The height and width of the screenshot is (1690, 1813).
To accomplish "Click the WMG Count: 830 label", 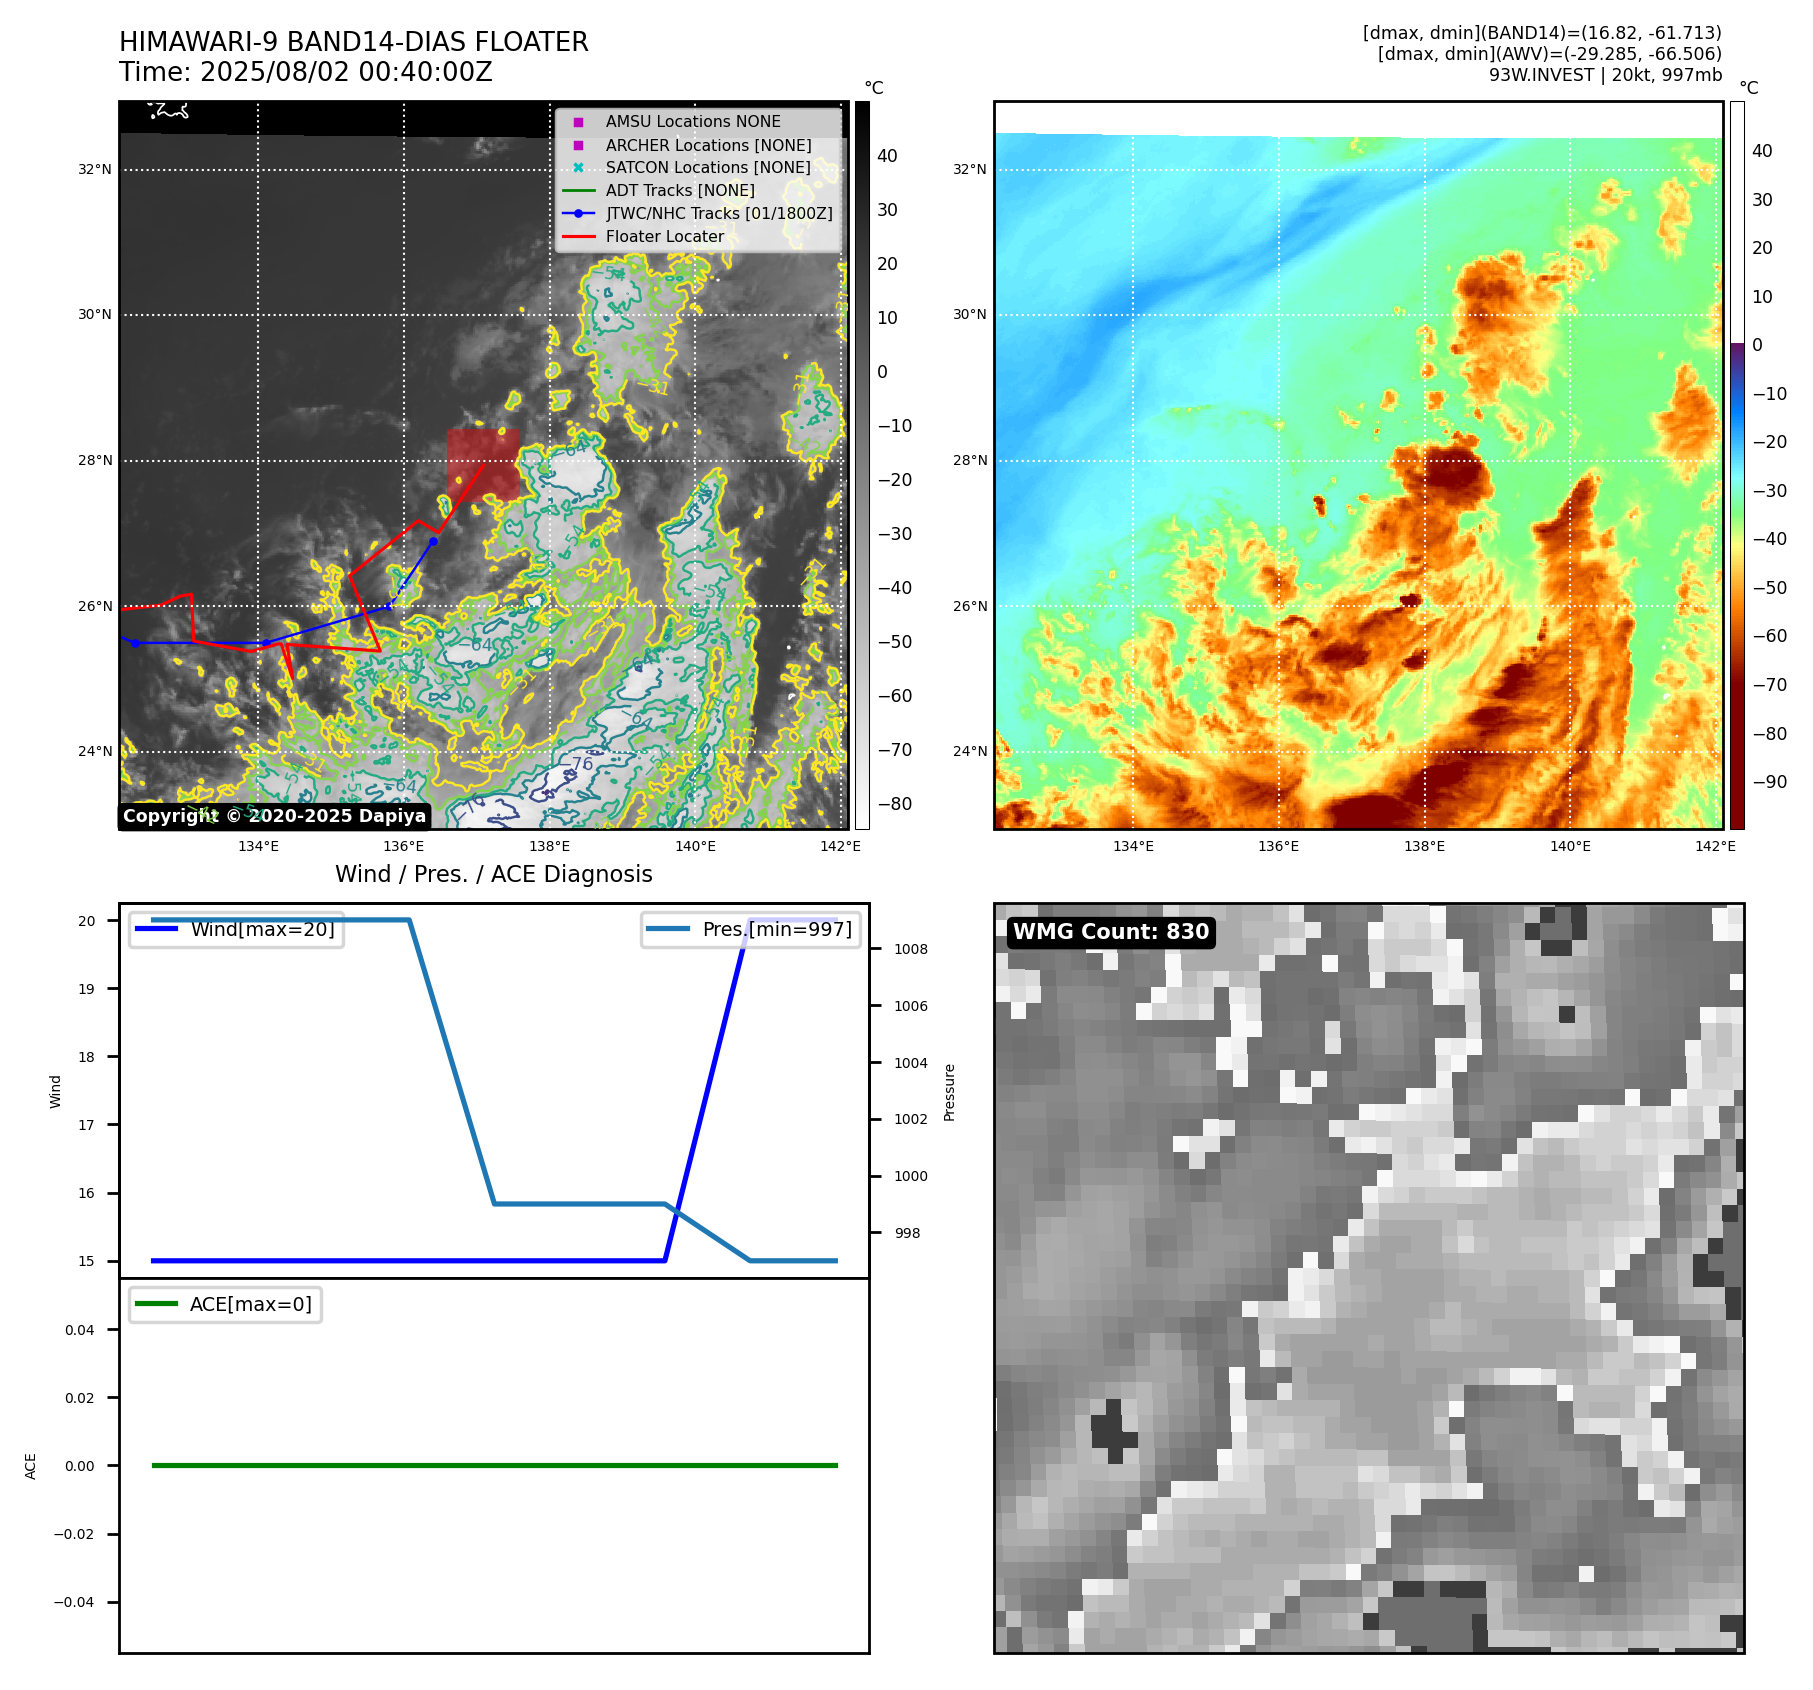I will [1111, 932].
